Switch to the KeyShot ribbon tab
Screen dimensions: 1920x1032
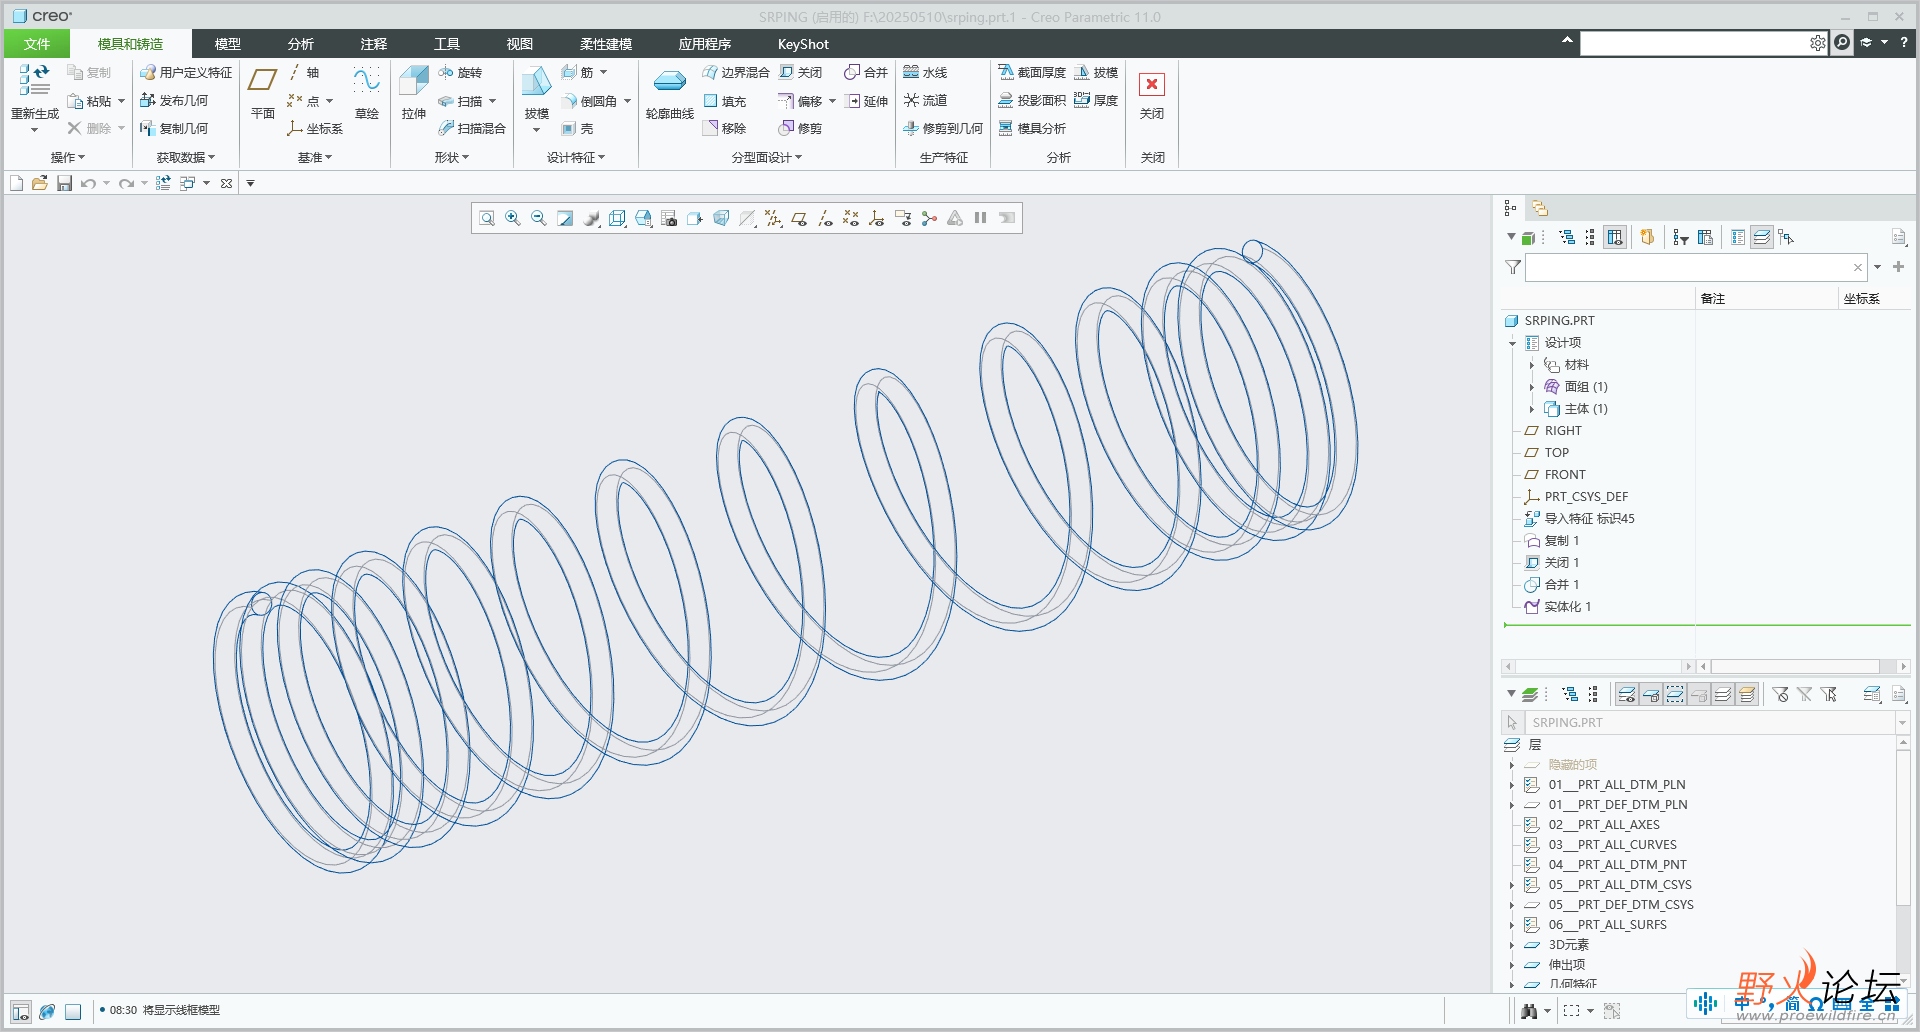tap(803, 44)
